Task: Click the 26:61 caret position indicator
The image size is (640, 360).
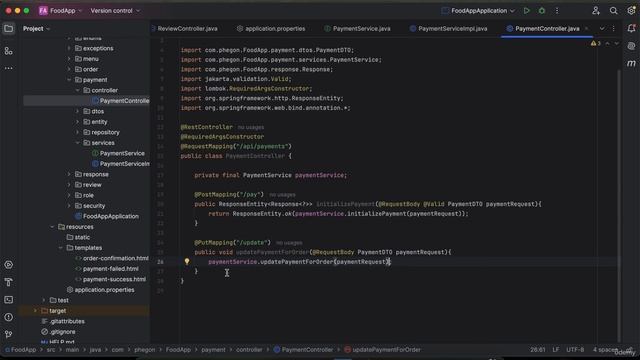Action: (x=538, y=350)
